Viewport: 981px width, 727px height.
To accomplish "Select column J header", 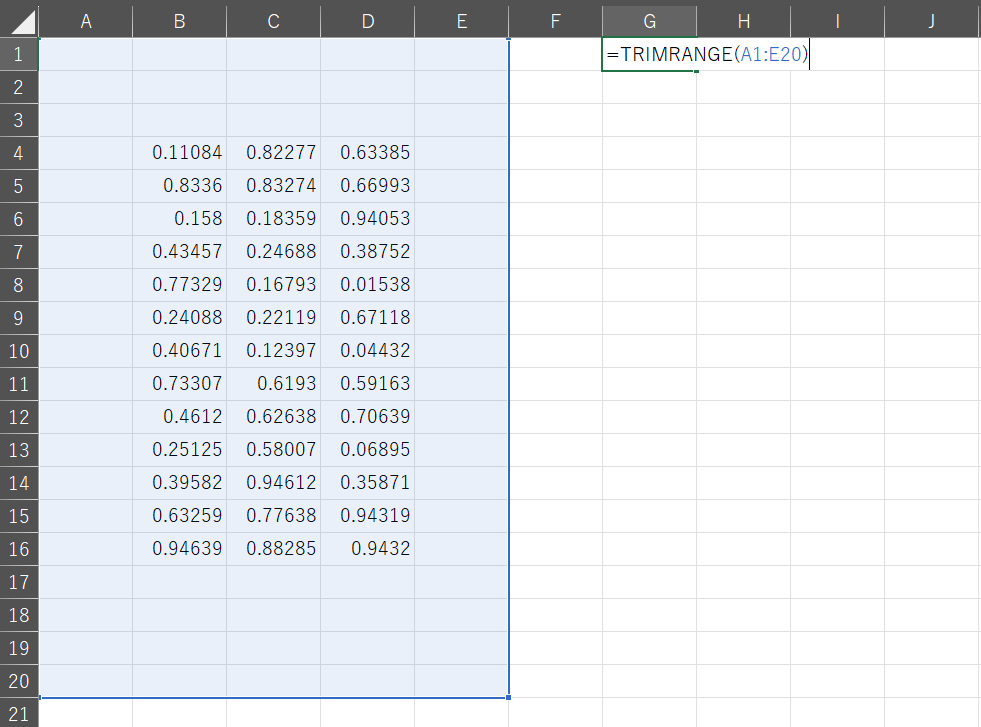I will coord(931,20).
